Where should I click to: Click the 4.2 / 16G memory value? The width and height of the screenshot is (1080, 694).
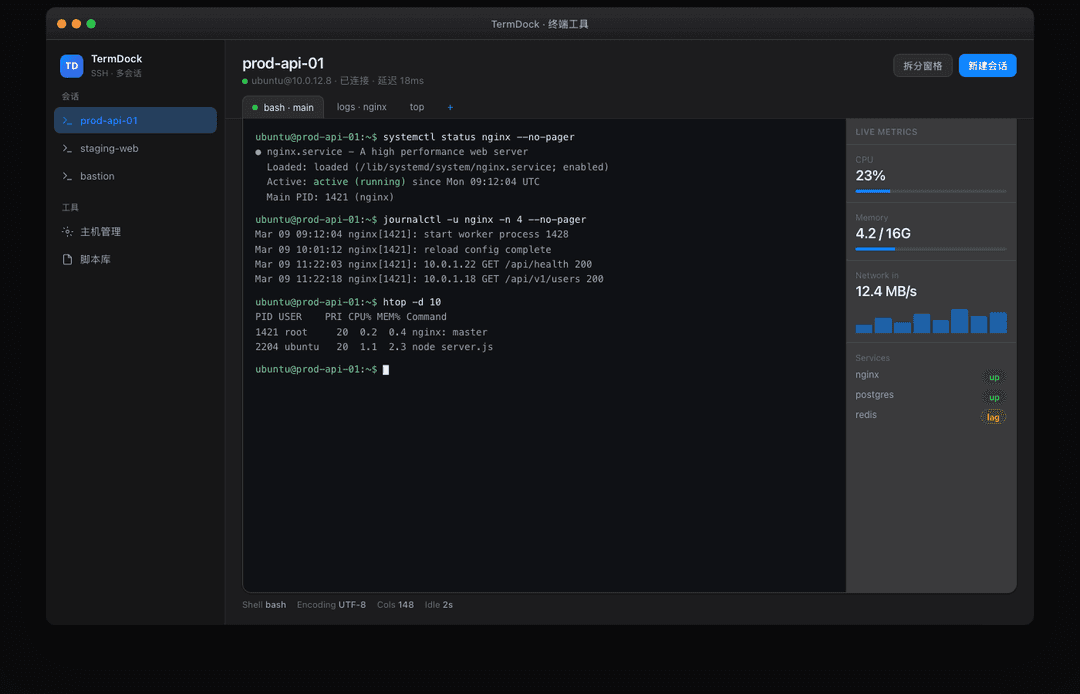point(883,234)
